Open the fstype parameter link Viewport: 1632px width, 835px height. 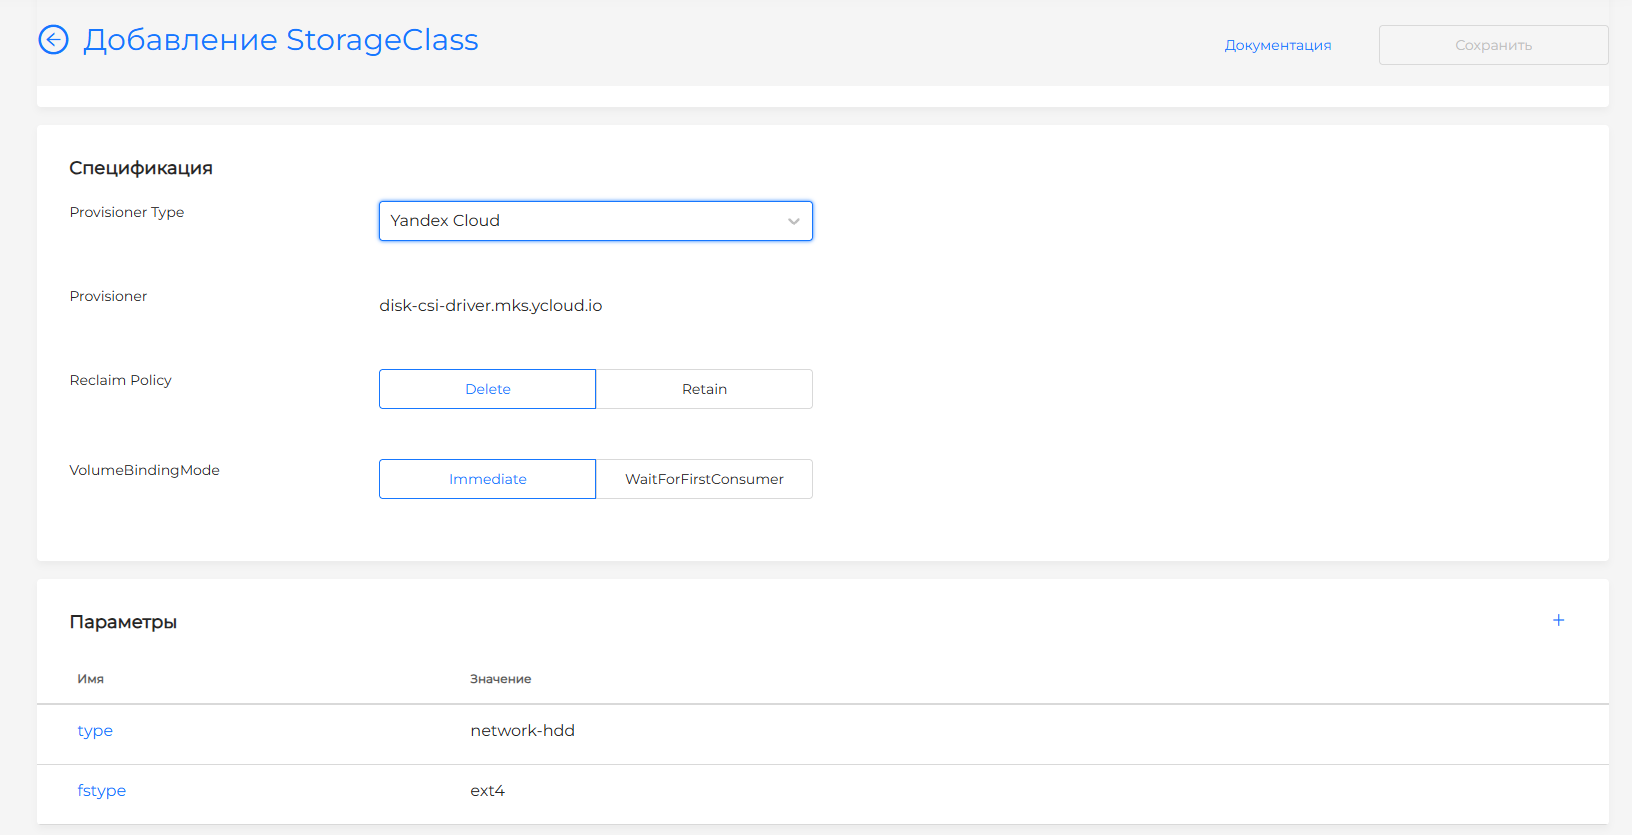tap(102, 791)
